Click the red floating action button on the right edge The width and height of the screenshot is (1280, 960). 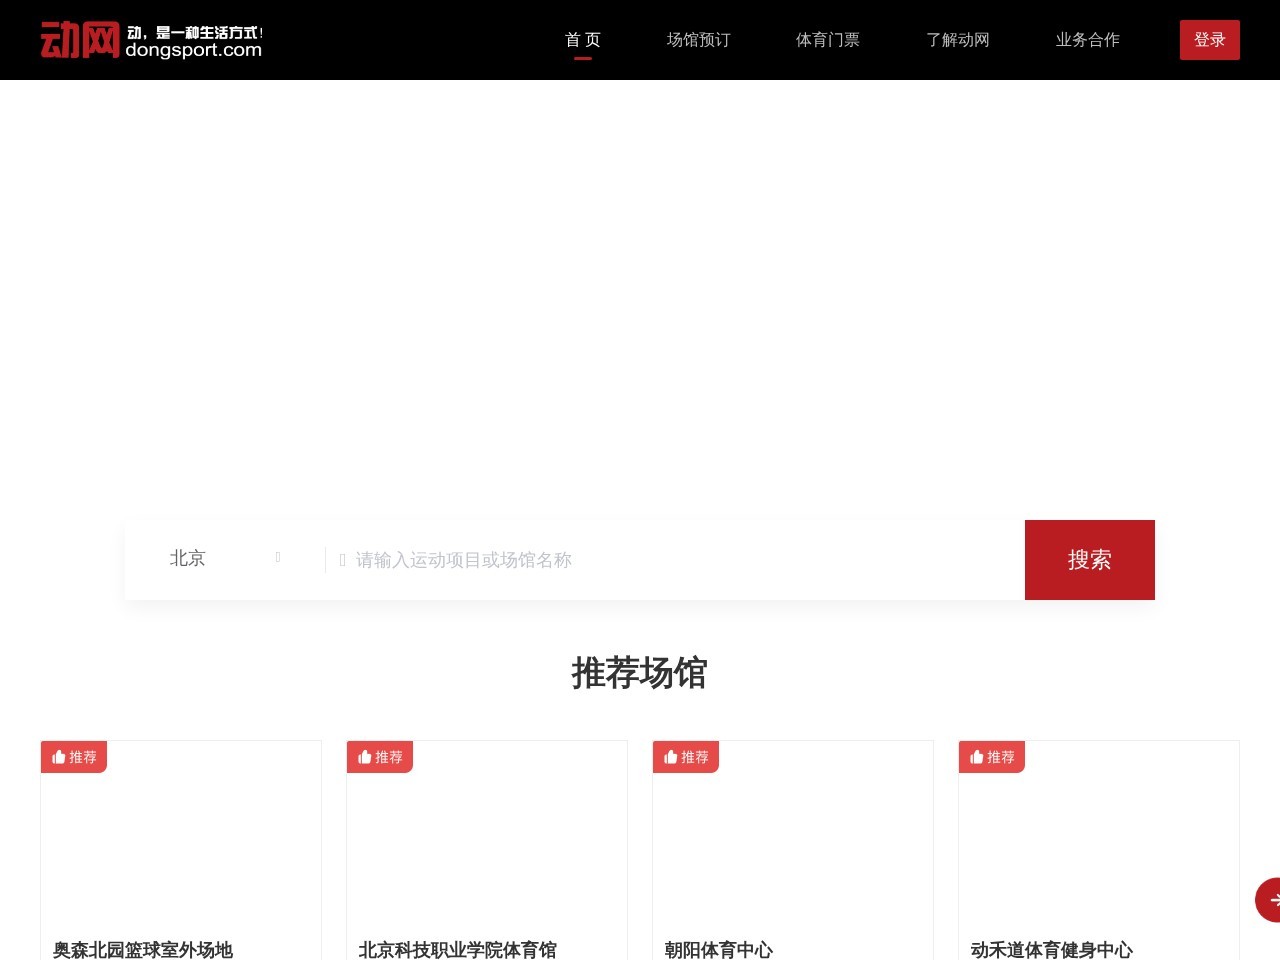(1274, 900)
